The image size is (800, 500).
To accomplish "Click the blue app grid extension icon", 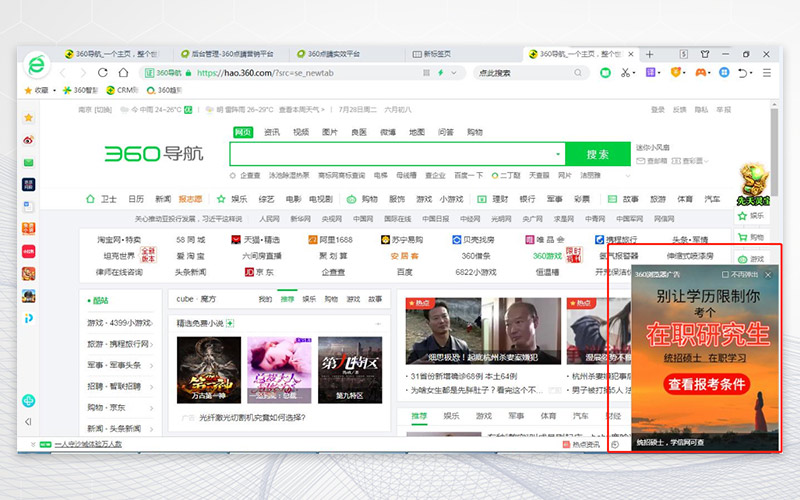I will click(724, 73).
